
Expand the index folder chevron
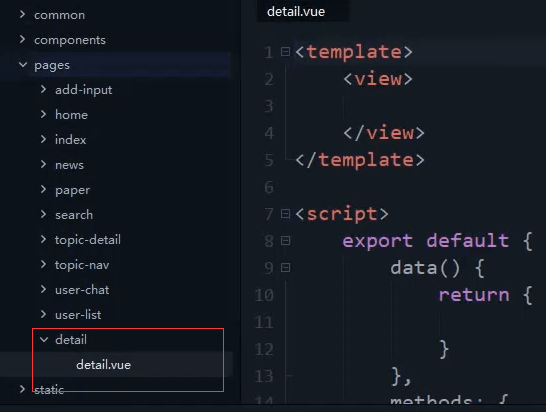click(43, 139)
